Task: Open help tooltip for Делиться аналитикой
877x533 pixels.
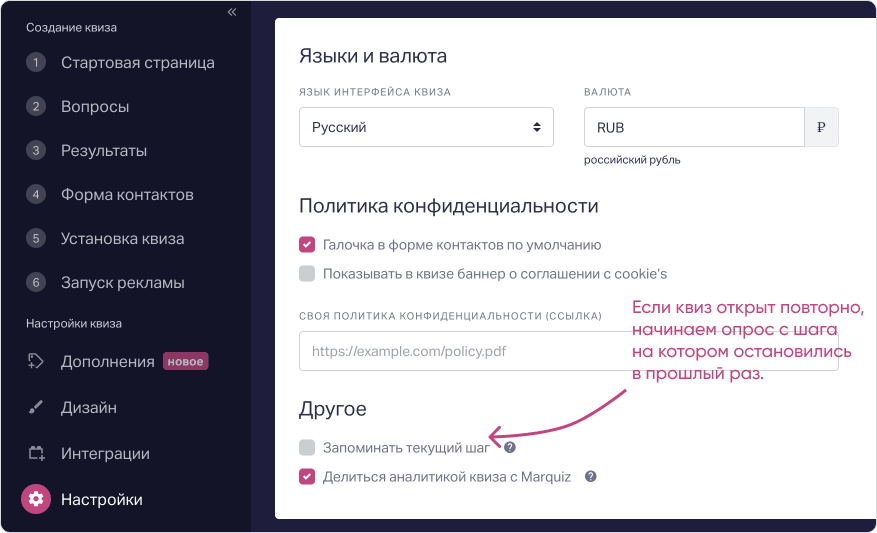Action: (x=590, y=477)
